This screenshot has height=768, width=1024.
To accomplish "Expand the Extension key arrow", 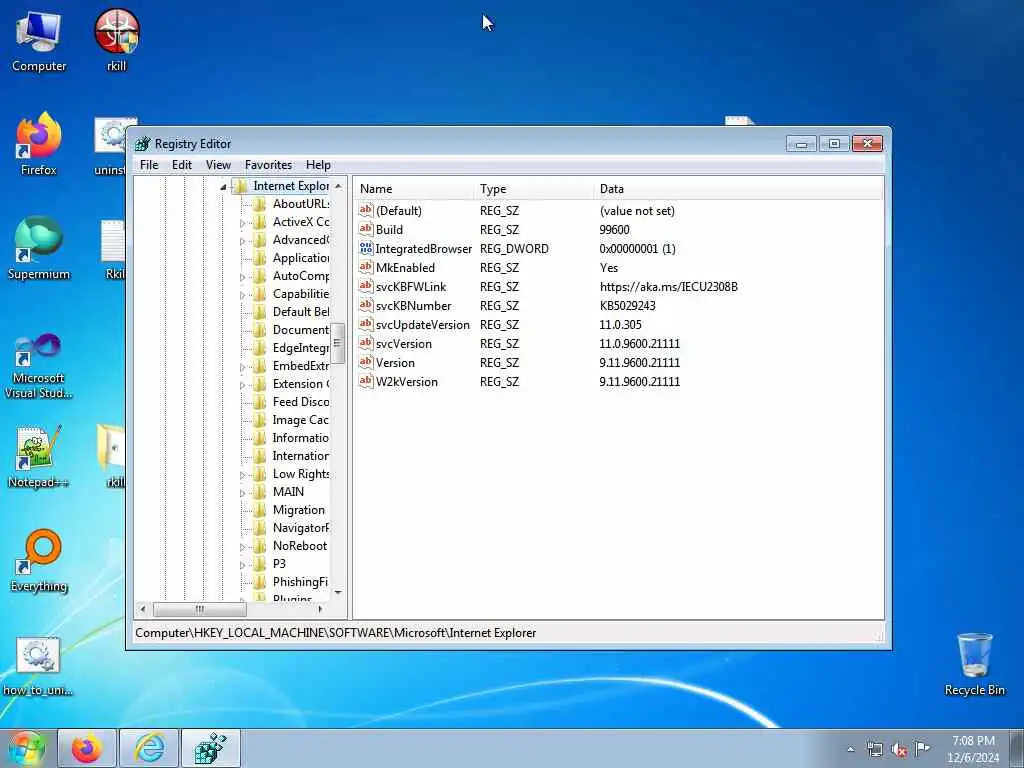I will coord(242,385).
